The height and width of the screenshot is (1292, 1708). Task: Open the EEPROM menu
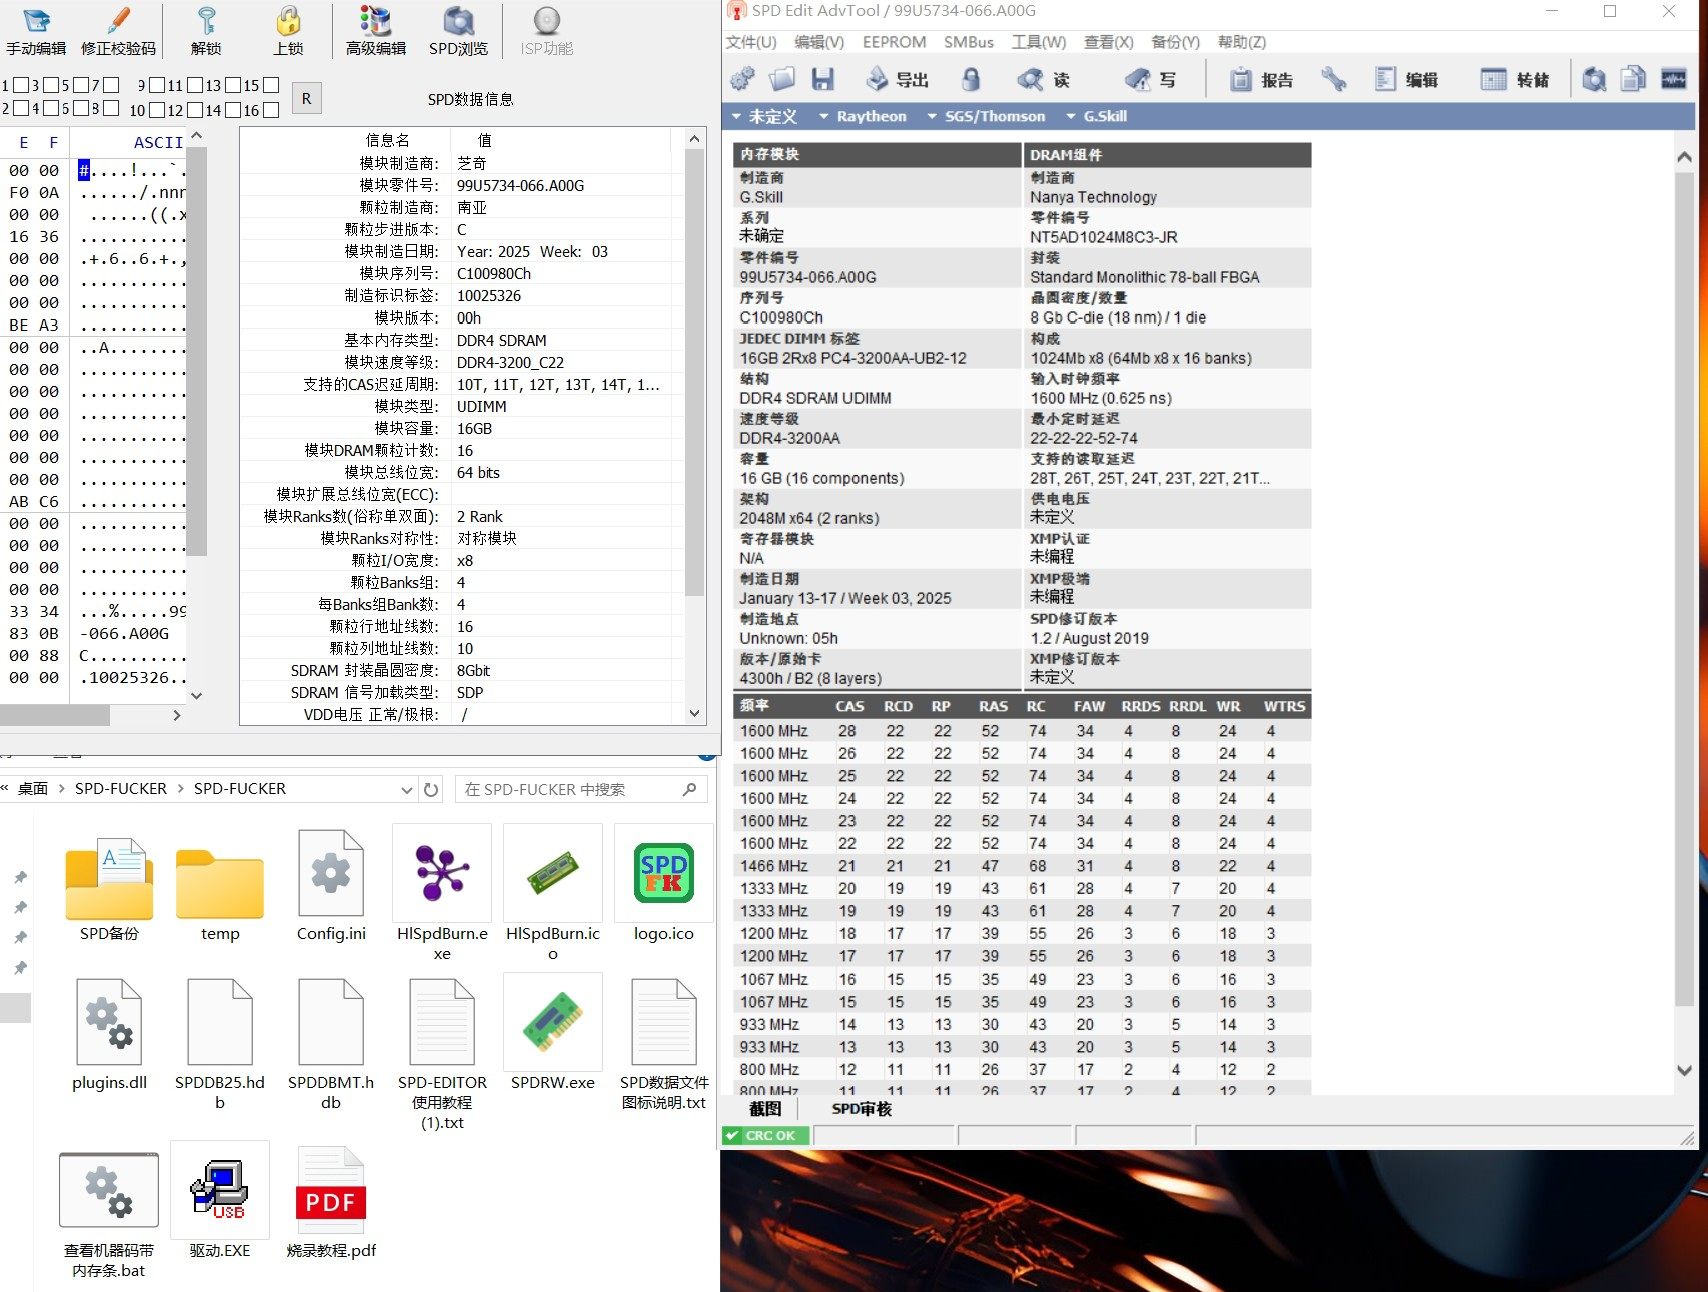(894, 42)
